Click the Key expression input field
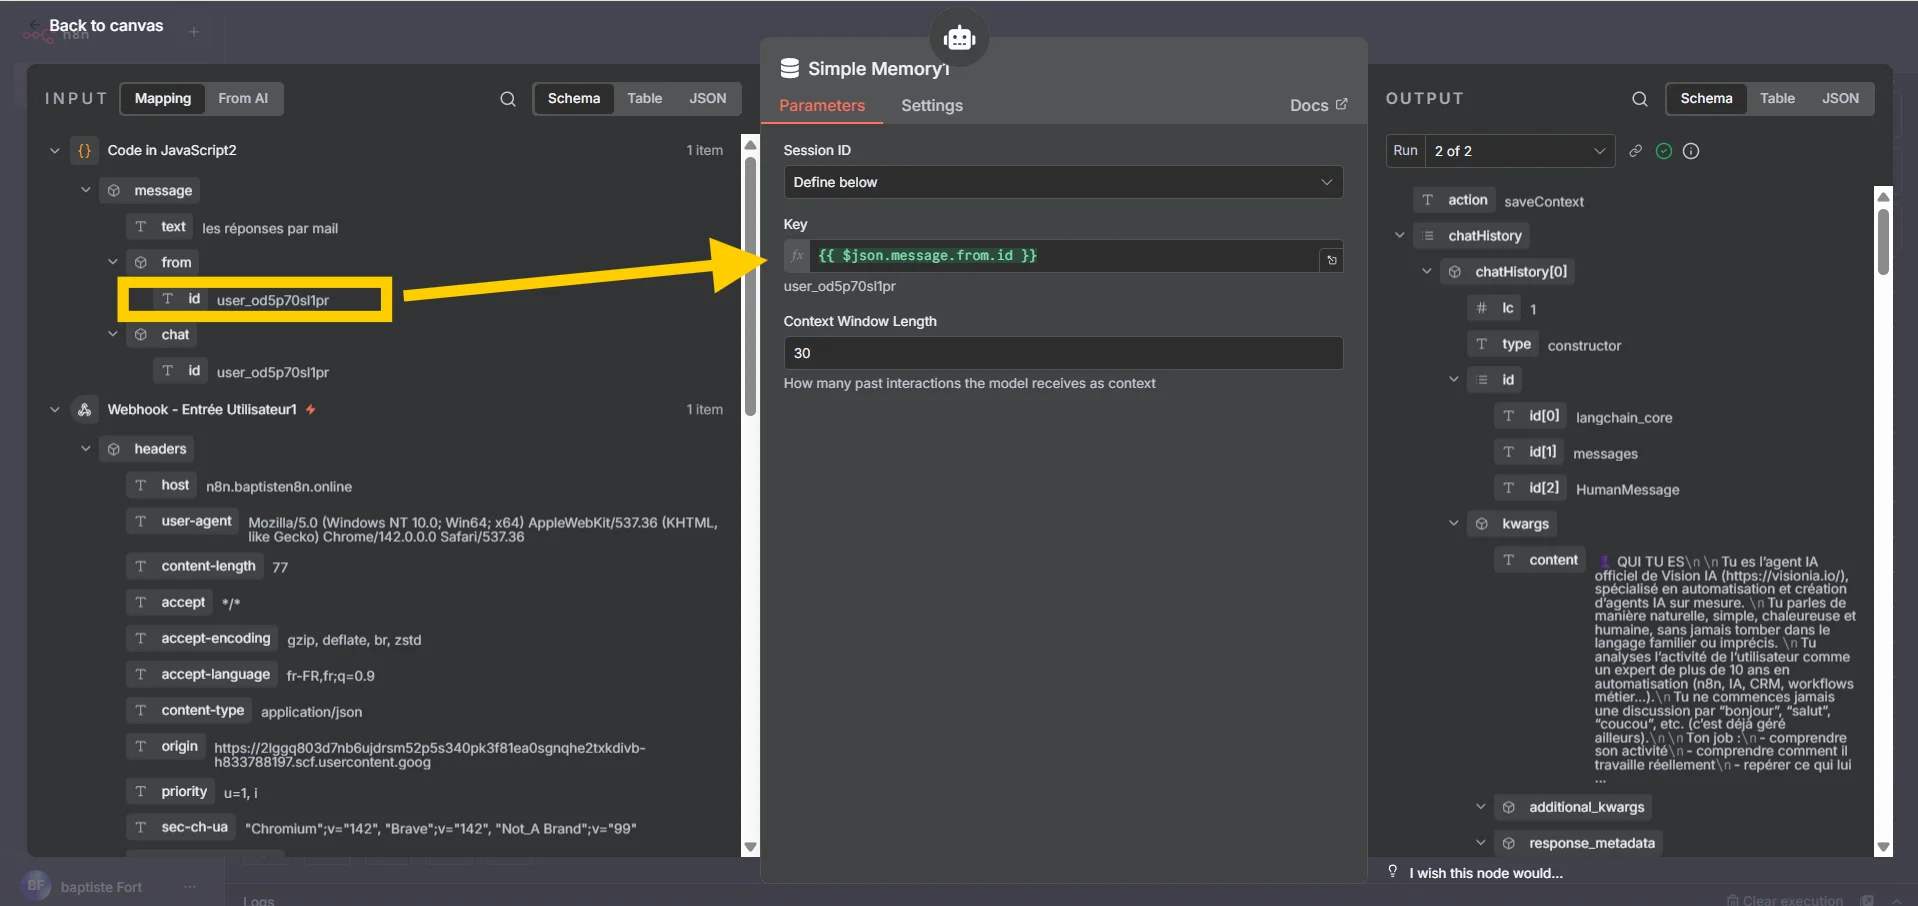This screenshot has height=906, width=1918. coord(1063,256)
